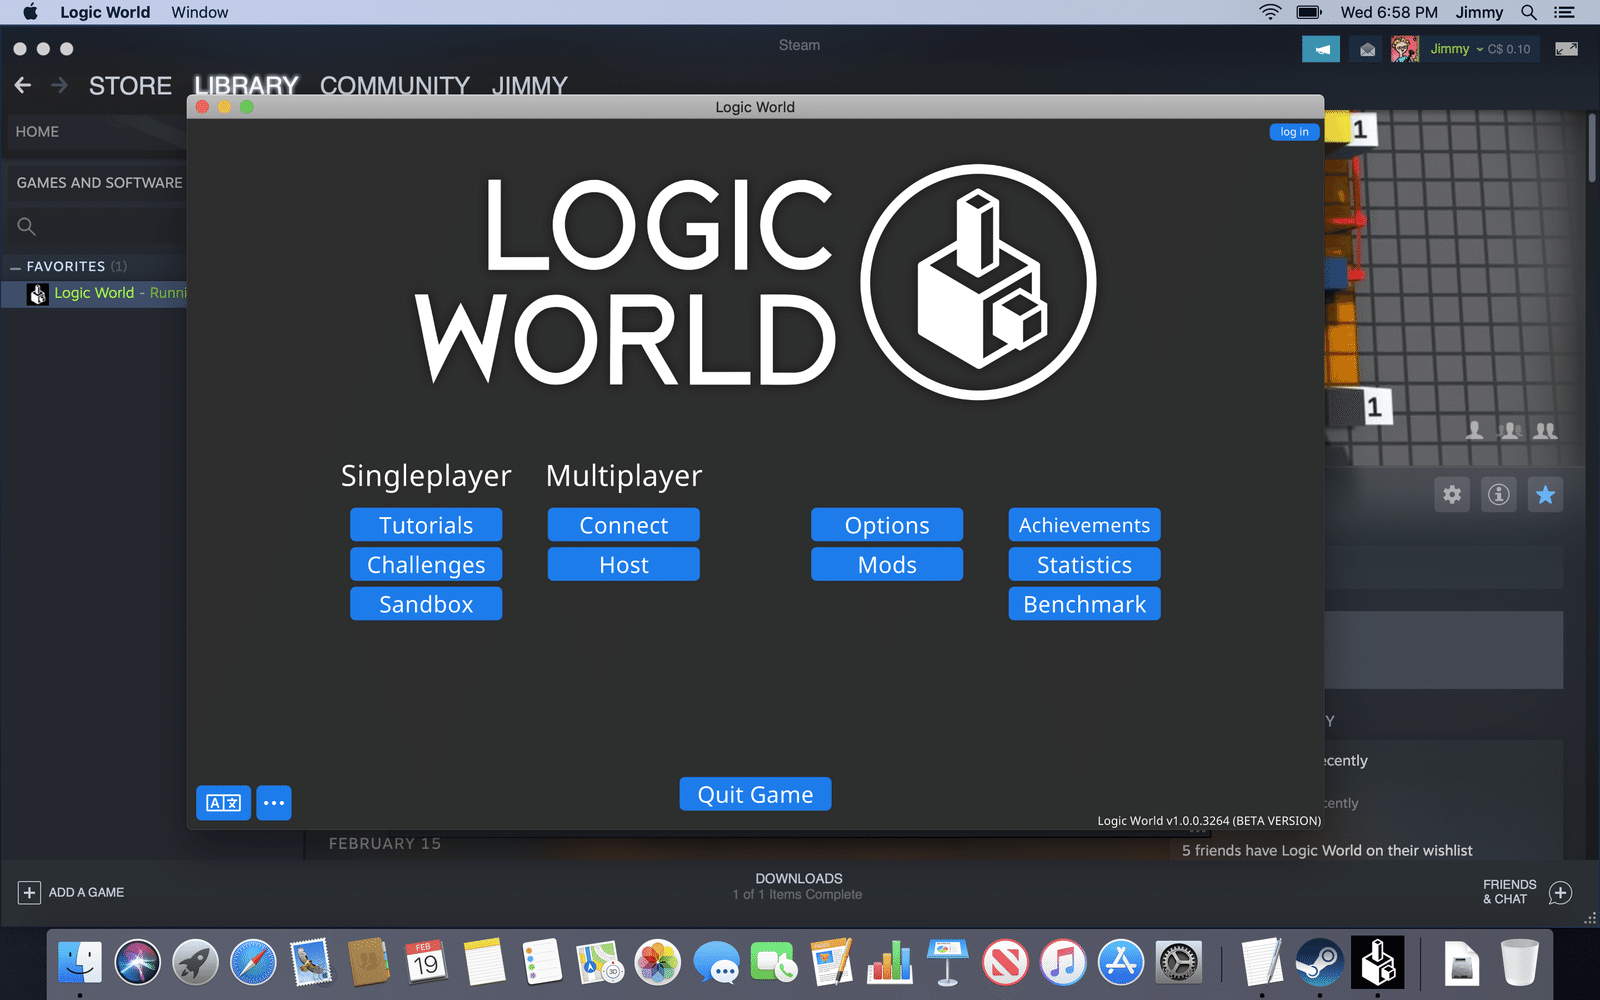
Task: Open the Window menu in menu bar
Action: coord(199,12)
